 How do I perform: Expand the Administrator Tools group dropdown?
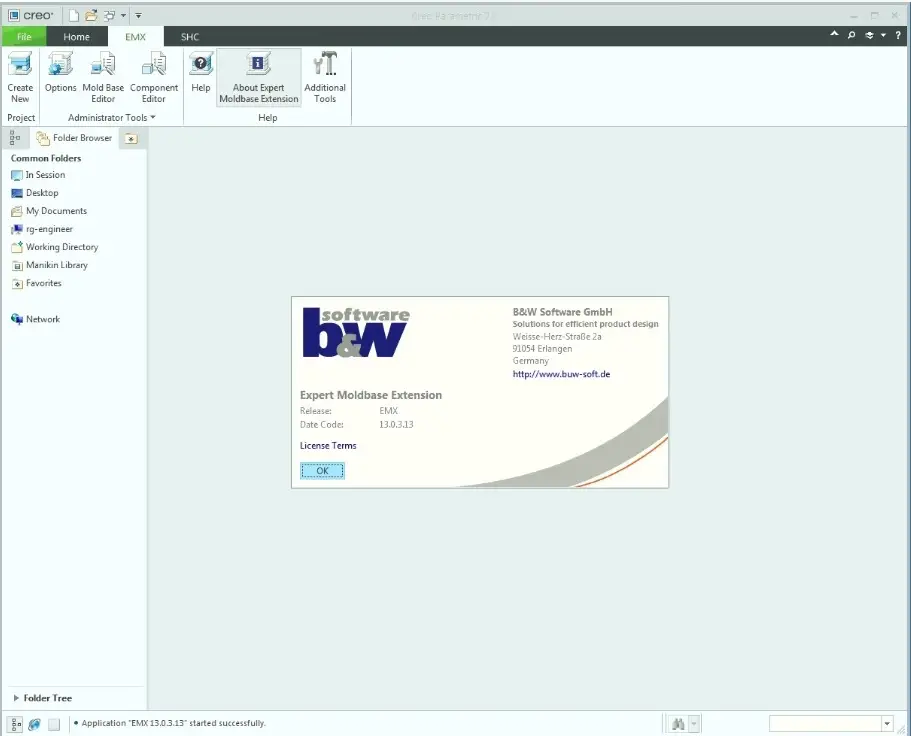(x=112, y=117)
